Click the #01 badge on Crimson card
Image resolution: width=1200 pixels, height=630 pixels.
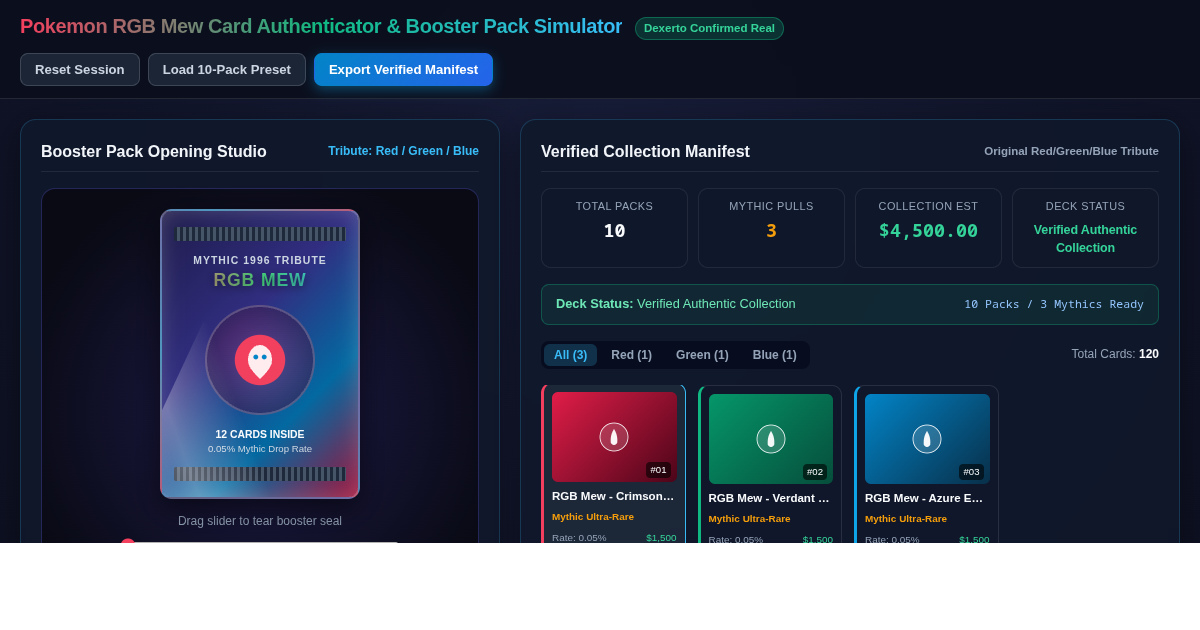coord(658,470)
